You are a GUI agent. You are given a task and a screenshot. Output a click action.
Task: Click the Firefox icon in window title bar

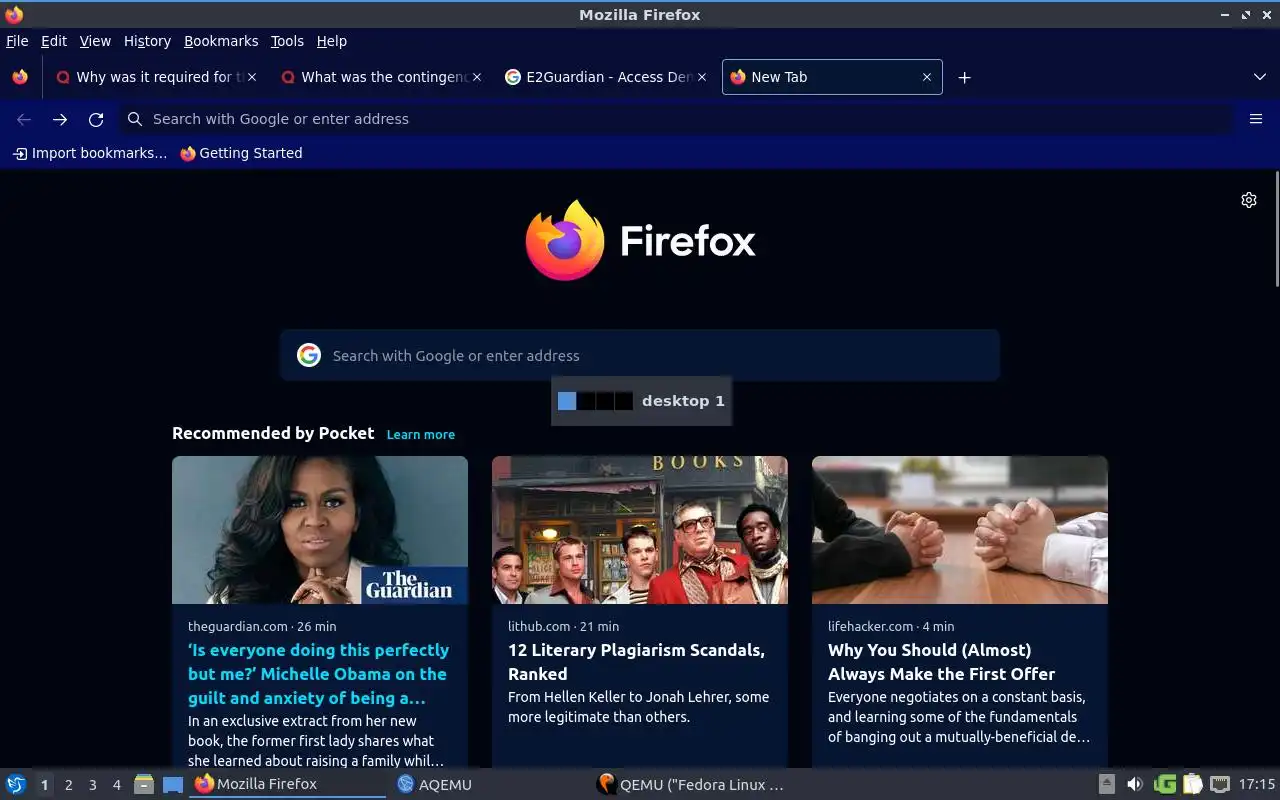click(14, 14)
